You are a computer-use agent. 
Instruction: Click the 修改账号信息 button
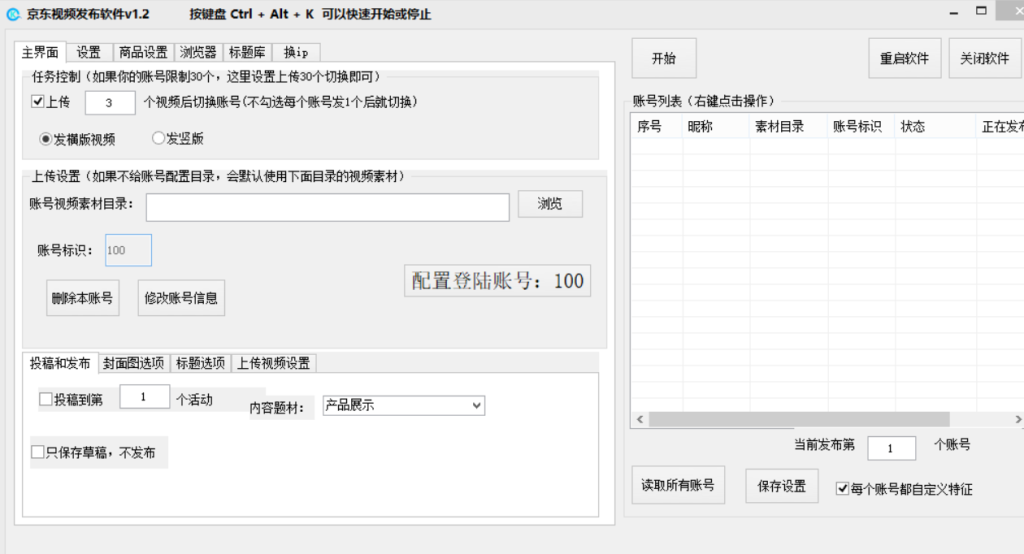(x=181, y=298)
